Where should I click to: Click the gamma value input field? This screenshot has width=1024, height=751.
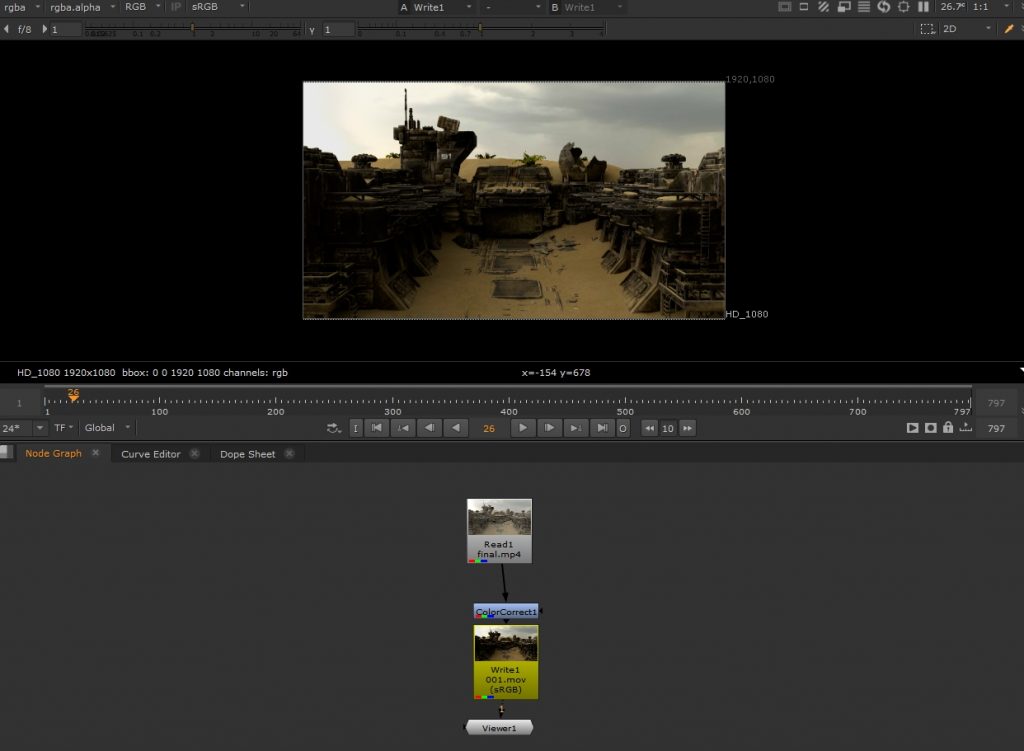click(339, 29)
